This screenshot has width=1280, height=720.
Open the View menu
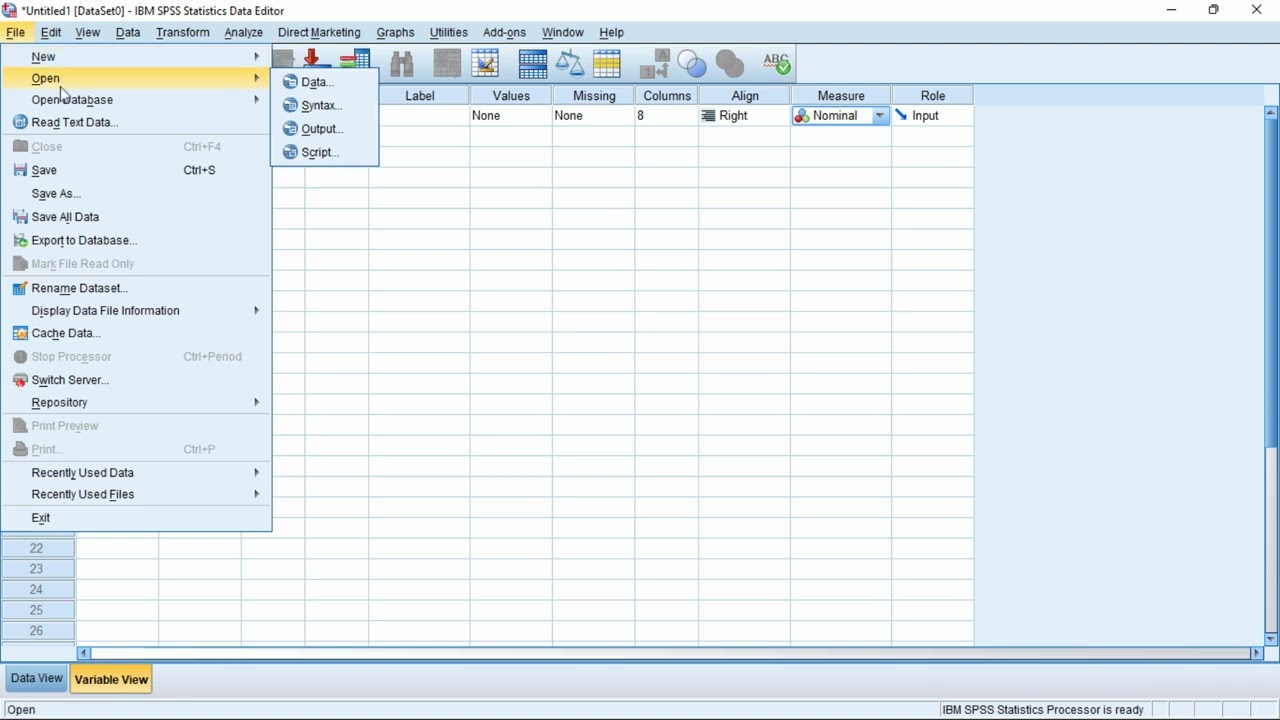point(88,32)
